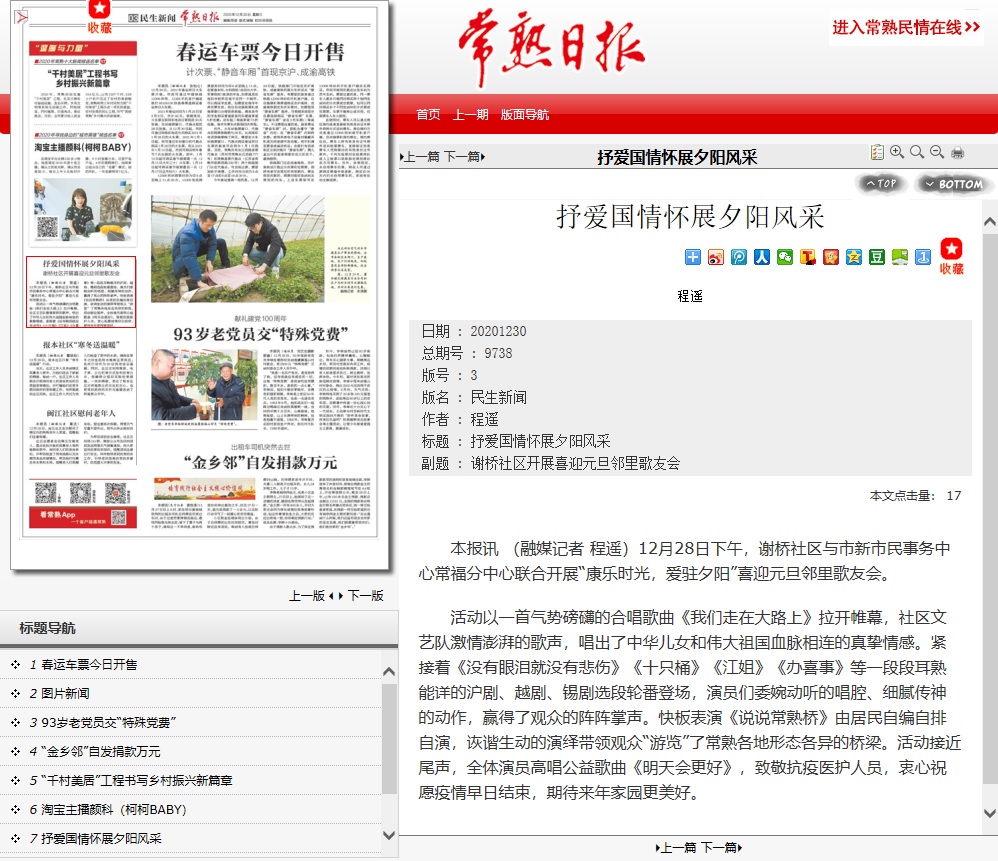Click down arrow of title list scrollbar
Viewport: 998px width, 861px height.
coord(390,835)
